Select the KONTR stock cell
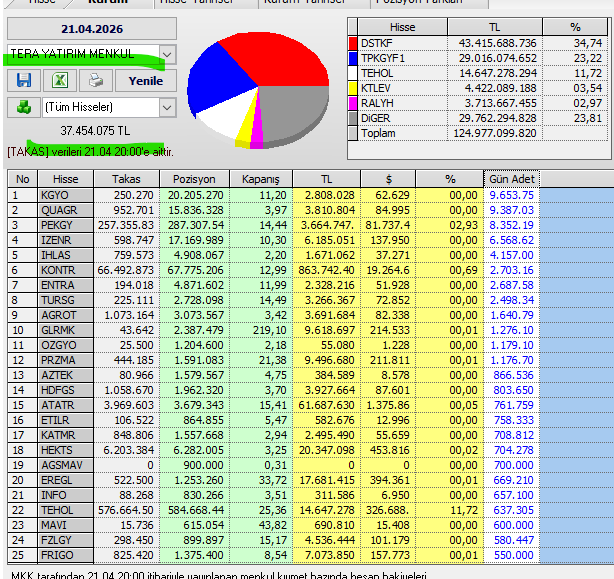This screenshot has width=614, height=579. pyautogui.click(x=66, y=270)
